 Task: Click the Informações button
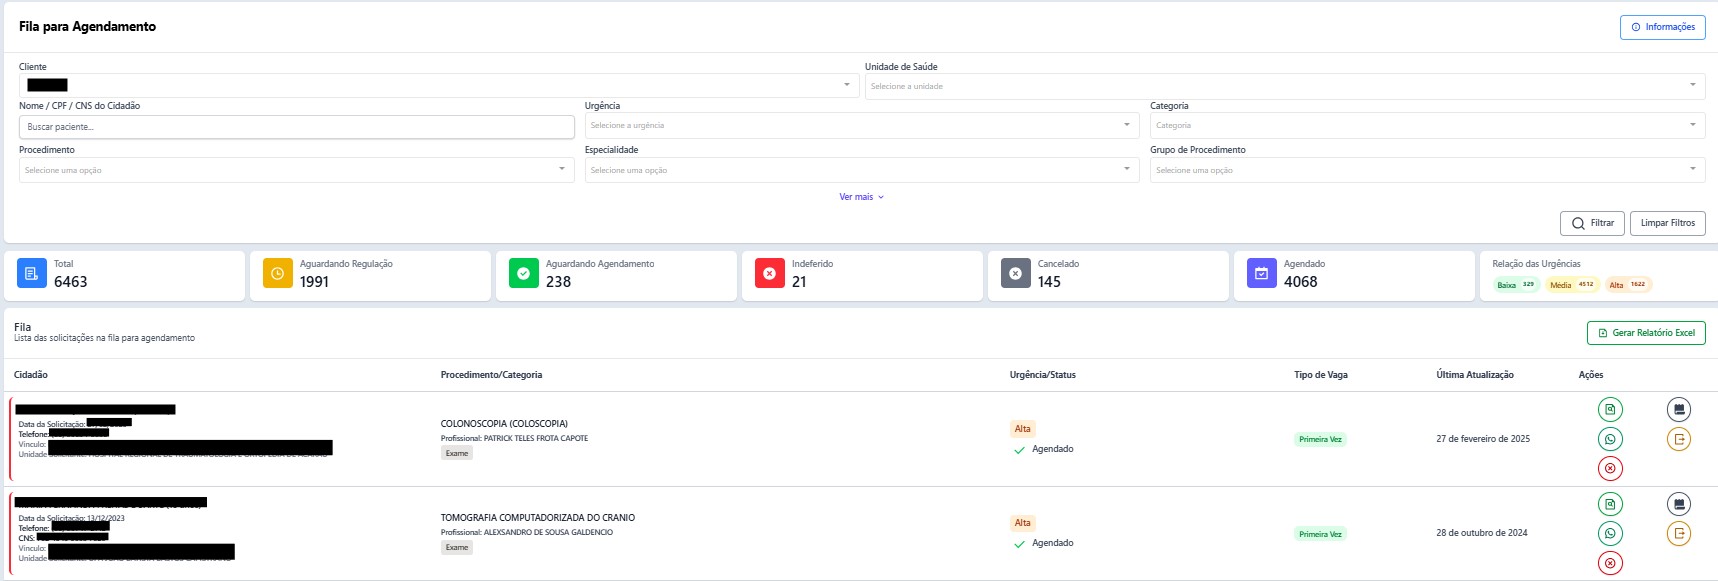click(x=1662, y=27)
